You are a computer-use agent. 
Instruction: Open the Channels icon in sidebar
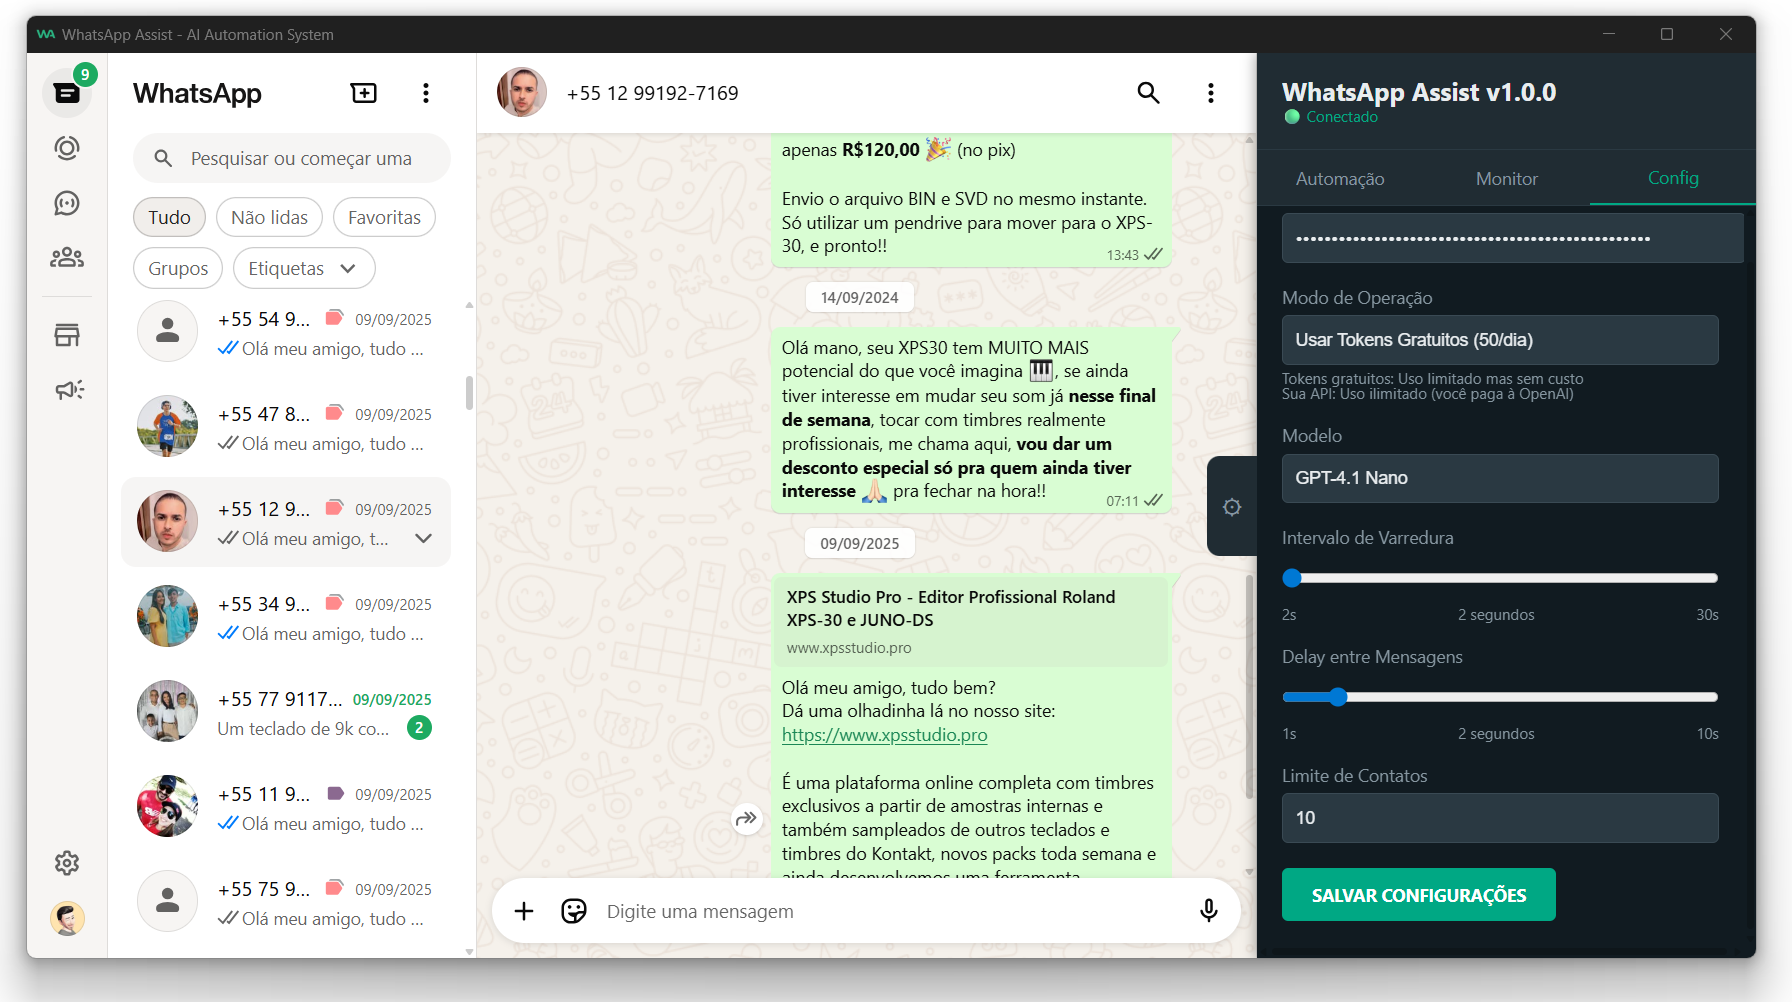[x=67, y=203]
